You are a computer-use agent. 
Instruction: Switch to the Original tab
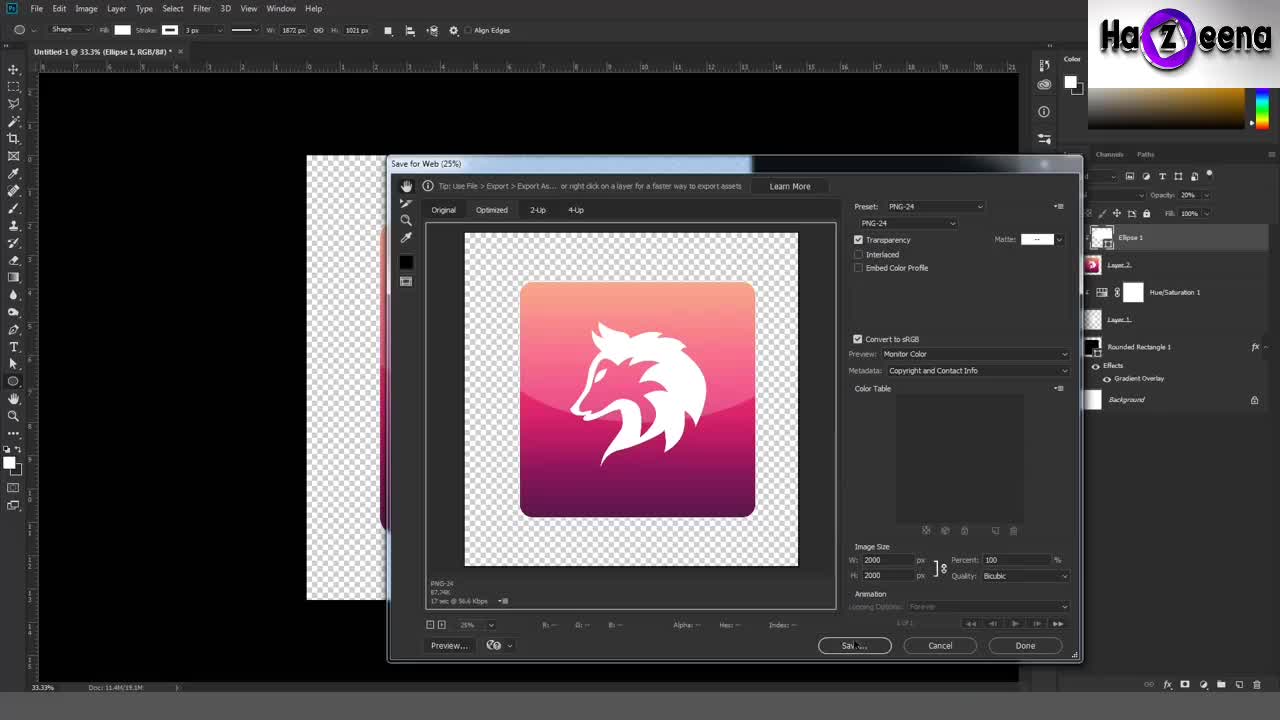(x=443, y=210)
